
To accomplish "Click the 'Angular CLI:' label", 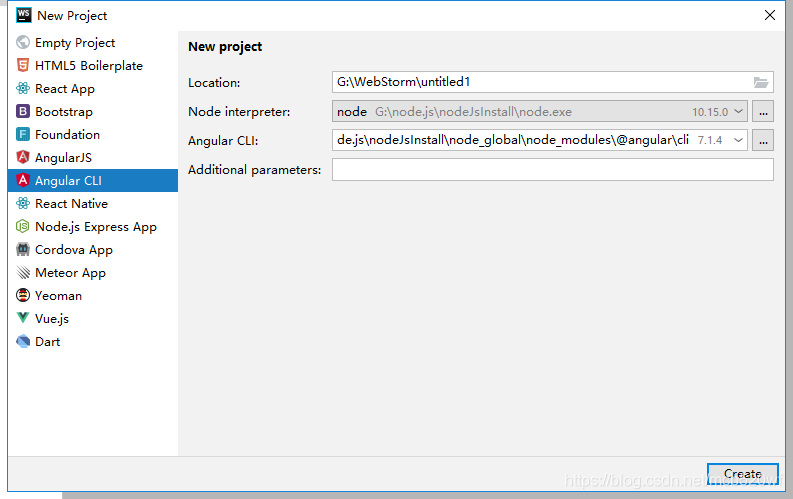I will click(223, 141).
